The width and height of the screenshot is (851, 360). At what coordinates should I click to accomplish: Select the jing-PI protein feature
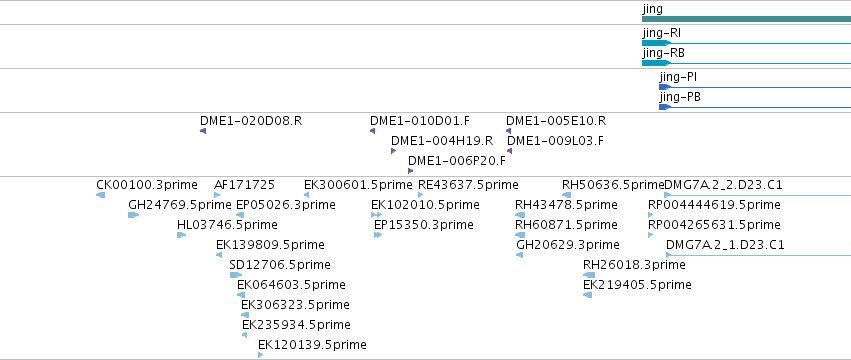755,87
